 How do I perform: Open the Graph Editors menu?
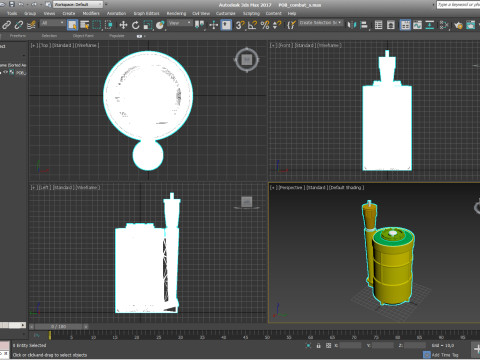[x=146, y=13]
